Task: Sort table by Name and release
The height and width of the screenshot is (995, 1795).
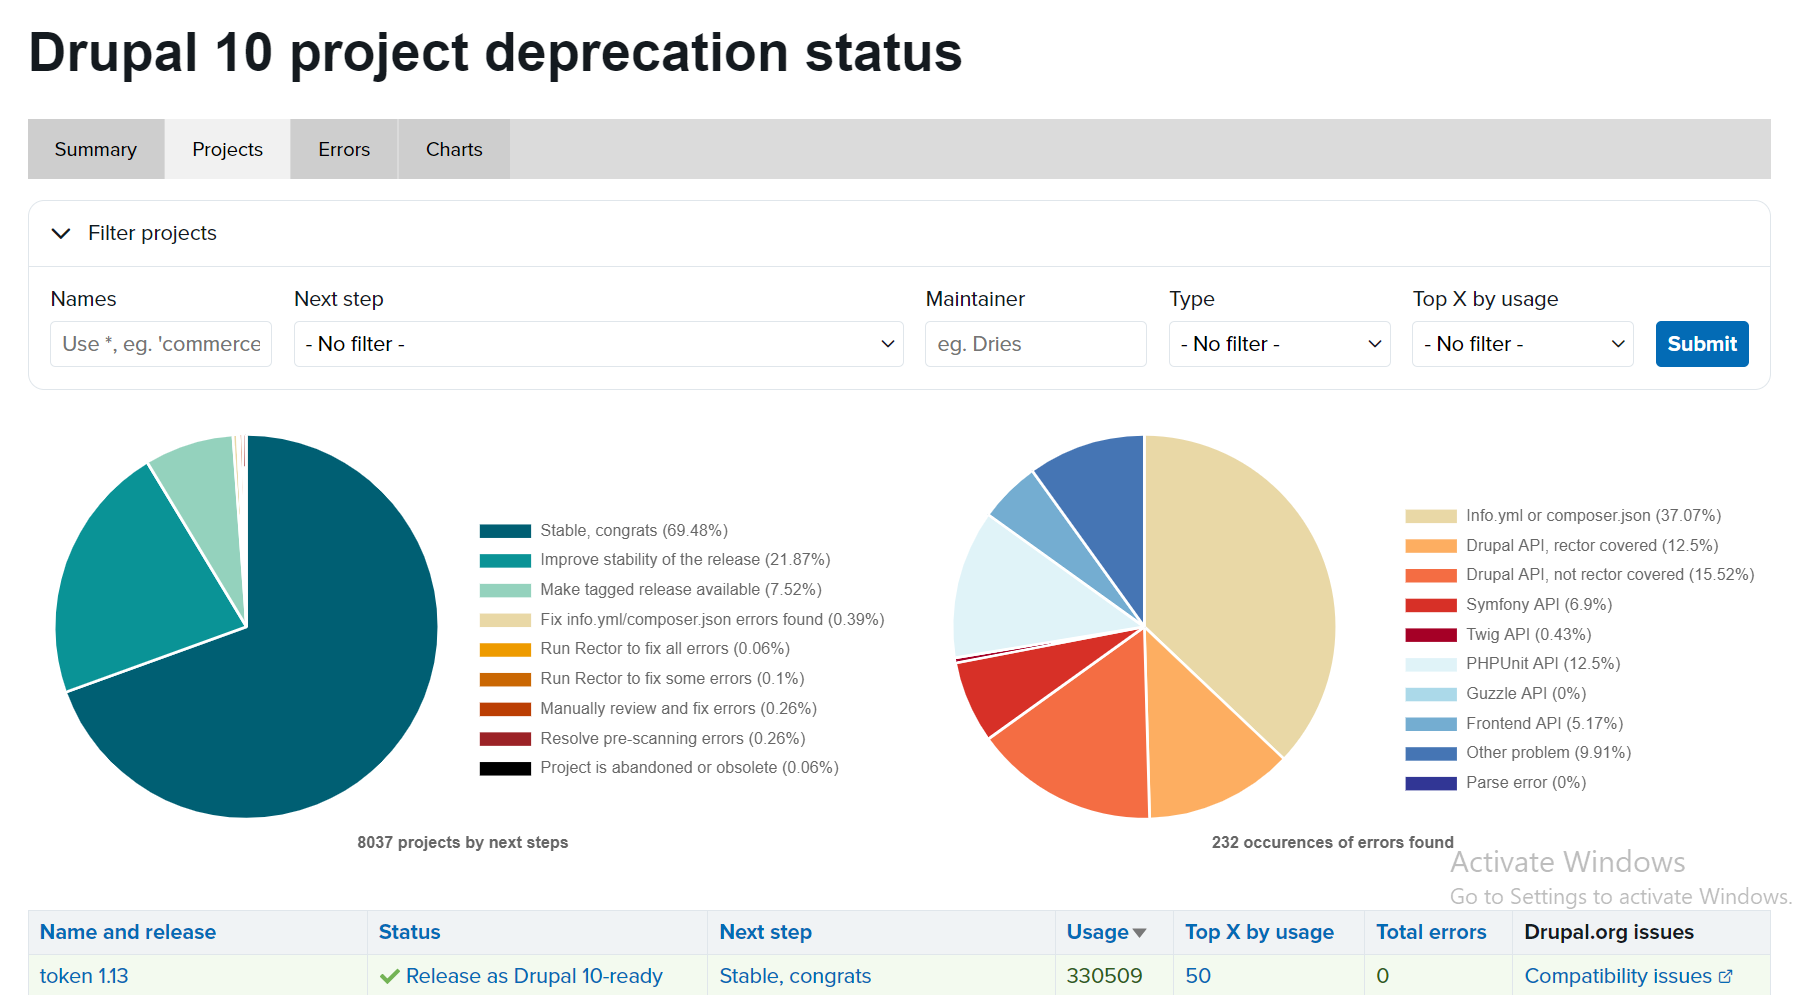Action: [x=128, y=932]
